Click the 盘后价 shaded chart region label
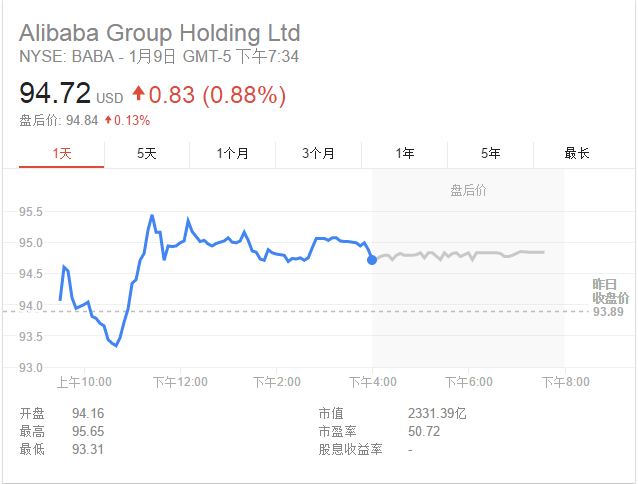This screenshot has height=484, width=638. point(468,189)
